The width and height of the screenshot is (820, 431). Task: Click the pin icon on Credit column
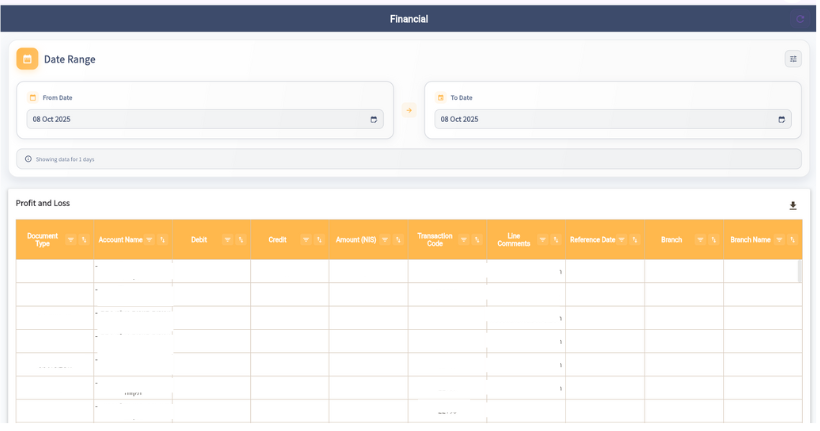click(320, 240)
